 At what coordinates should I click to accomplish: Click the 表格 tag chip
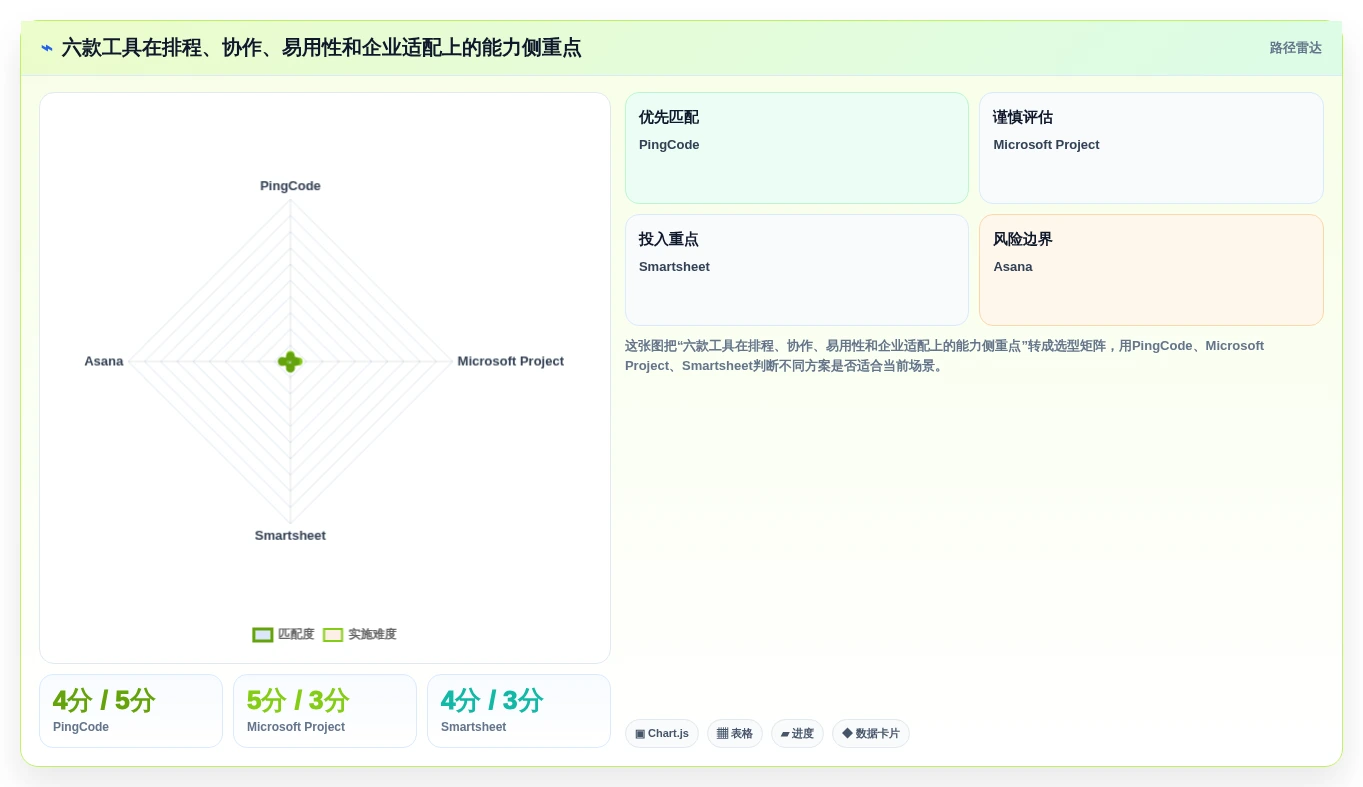735,734
